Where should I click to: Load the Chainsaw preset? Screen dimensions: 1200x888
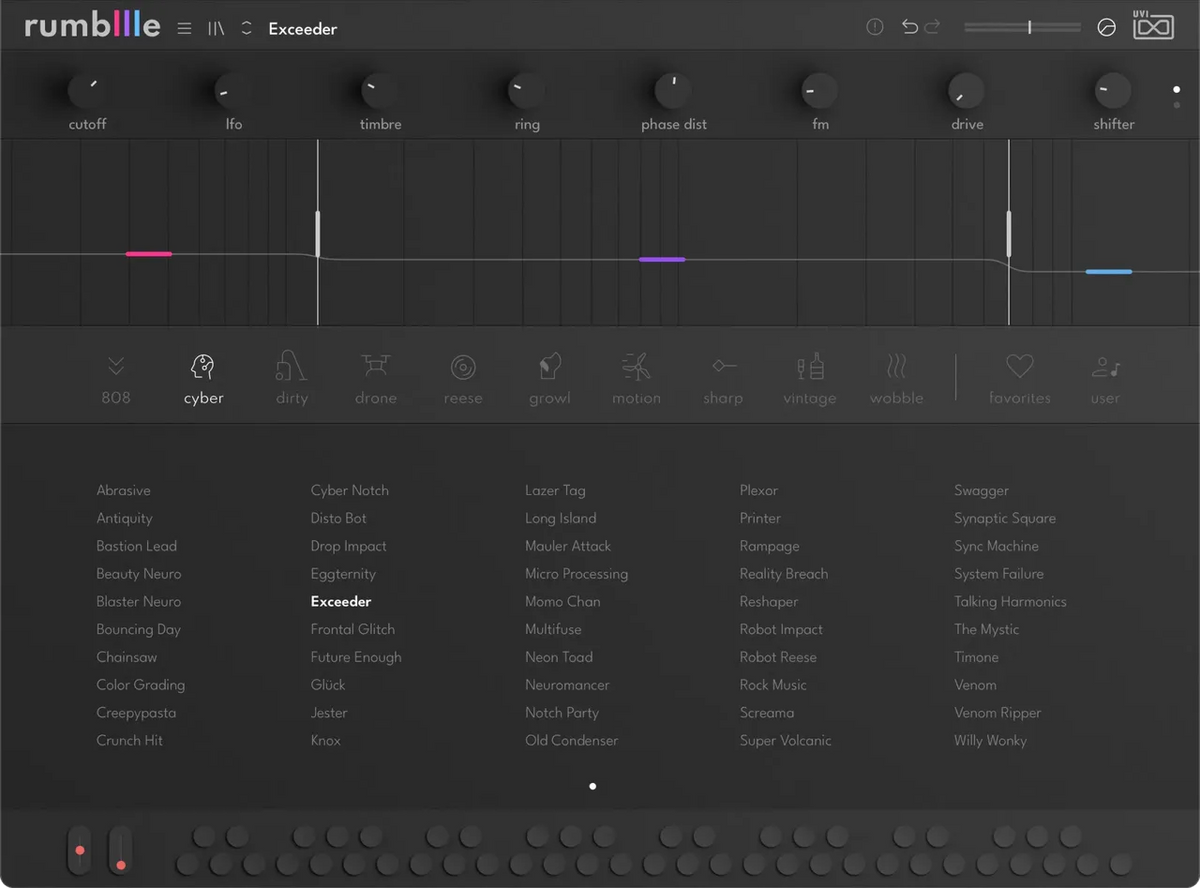[x=127, y=657]
